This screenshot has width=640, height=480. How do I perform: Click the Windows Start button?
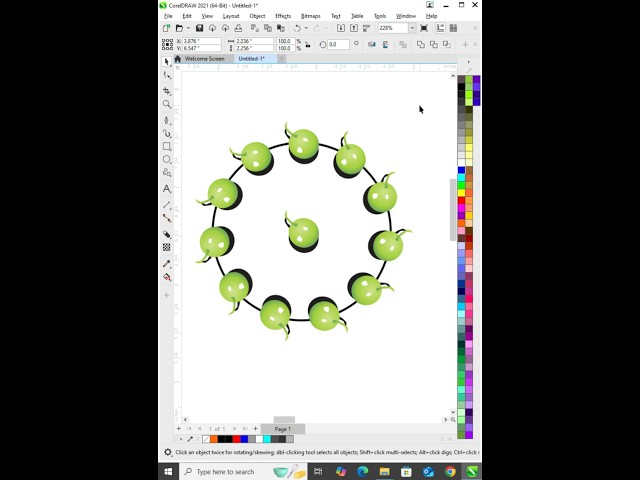(x=168, y=472)
